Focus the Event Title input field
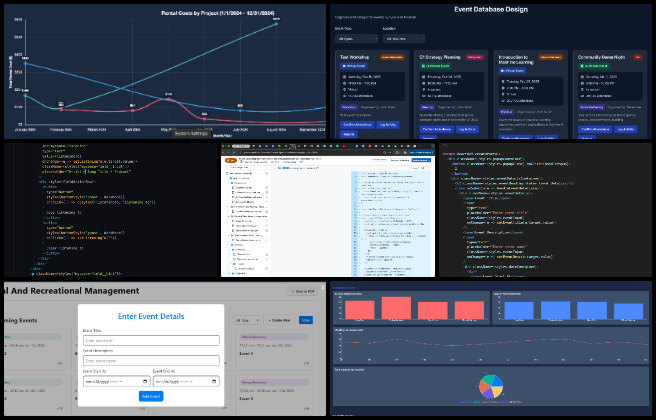This screenshot has height=420, width=656. tap(151, 341)
